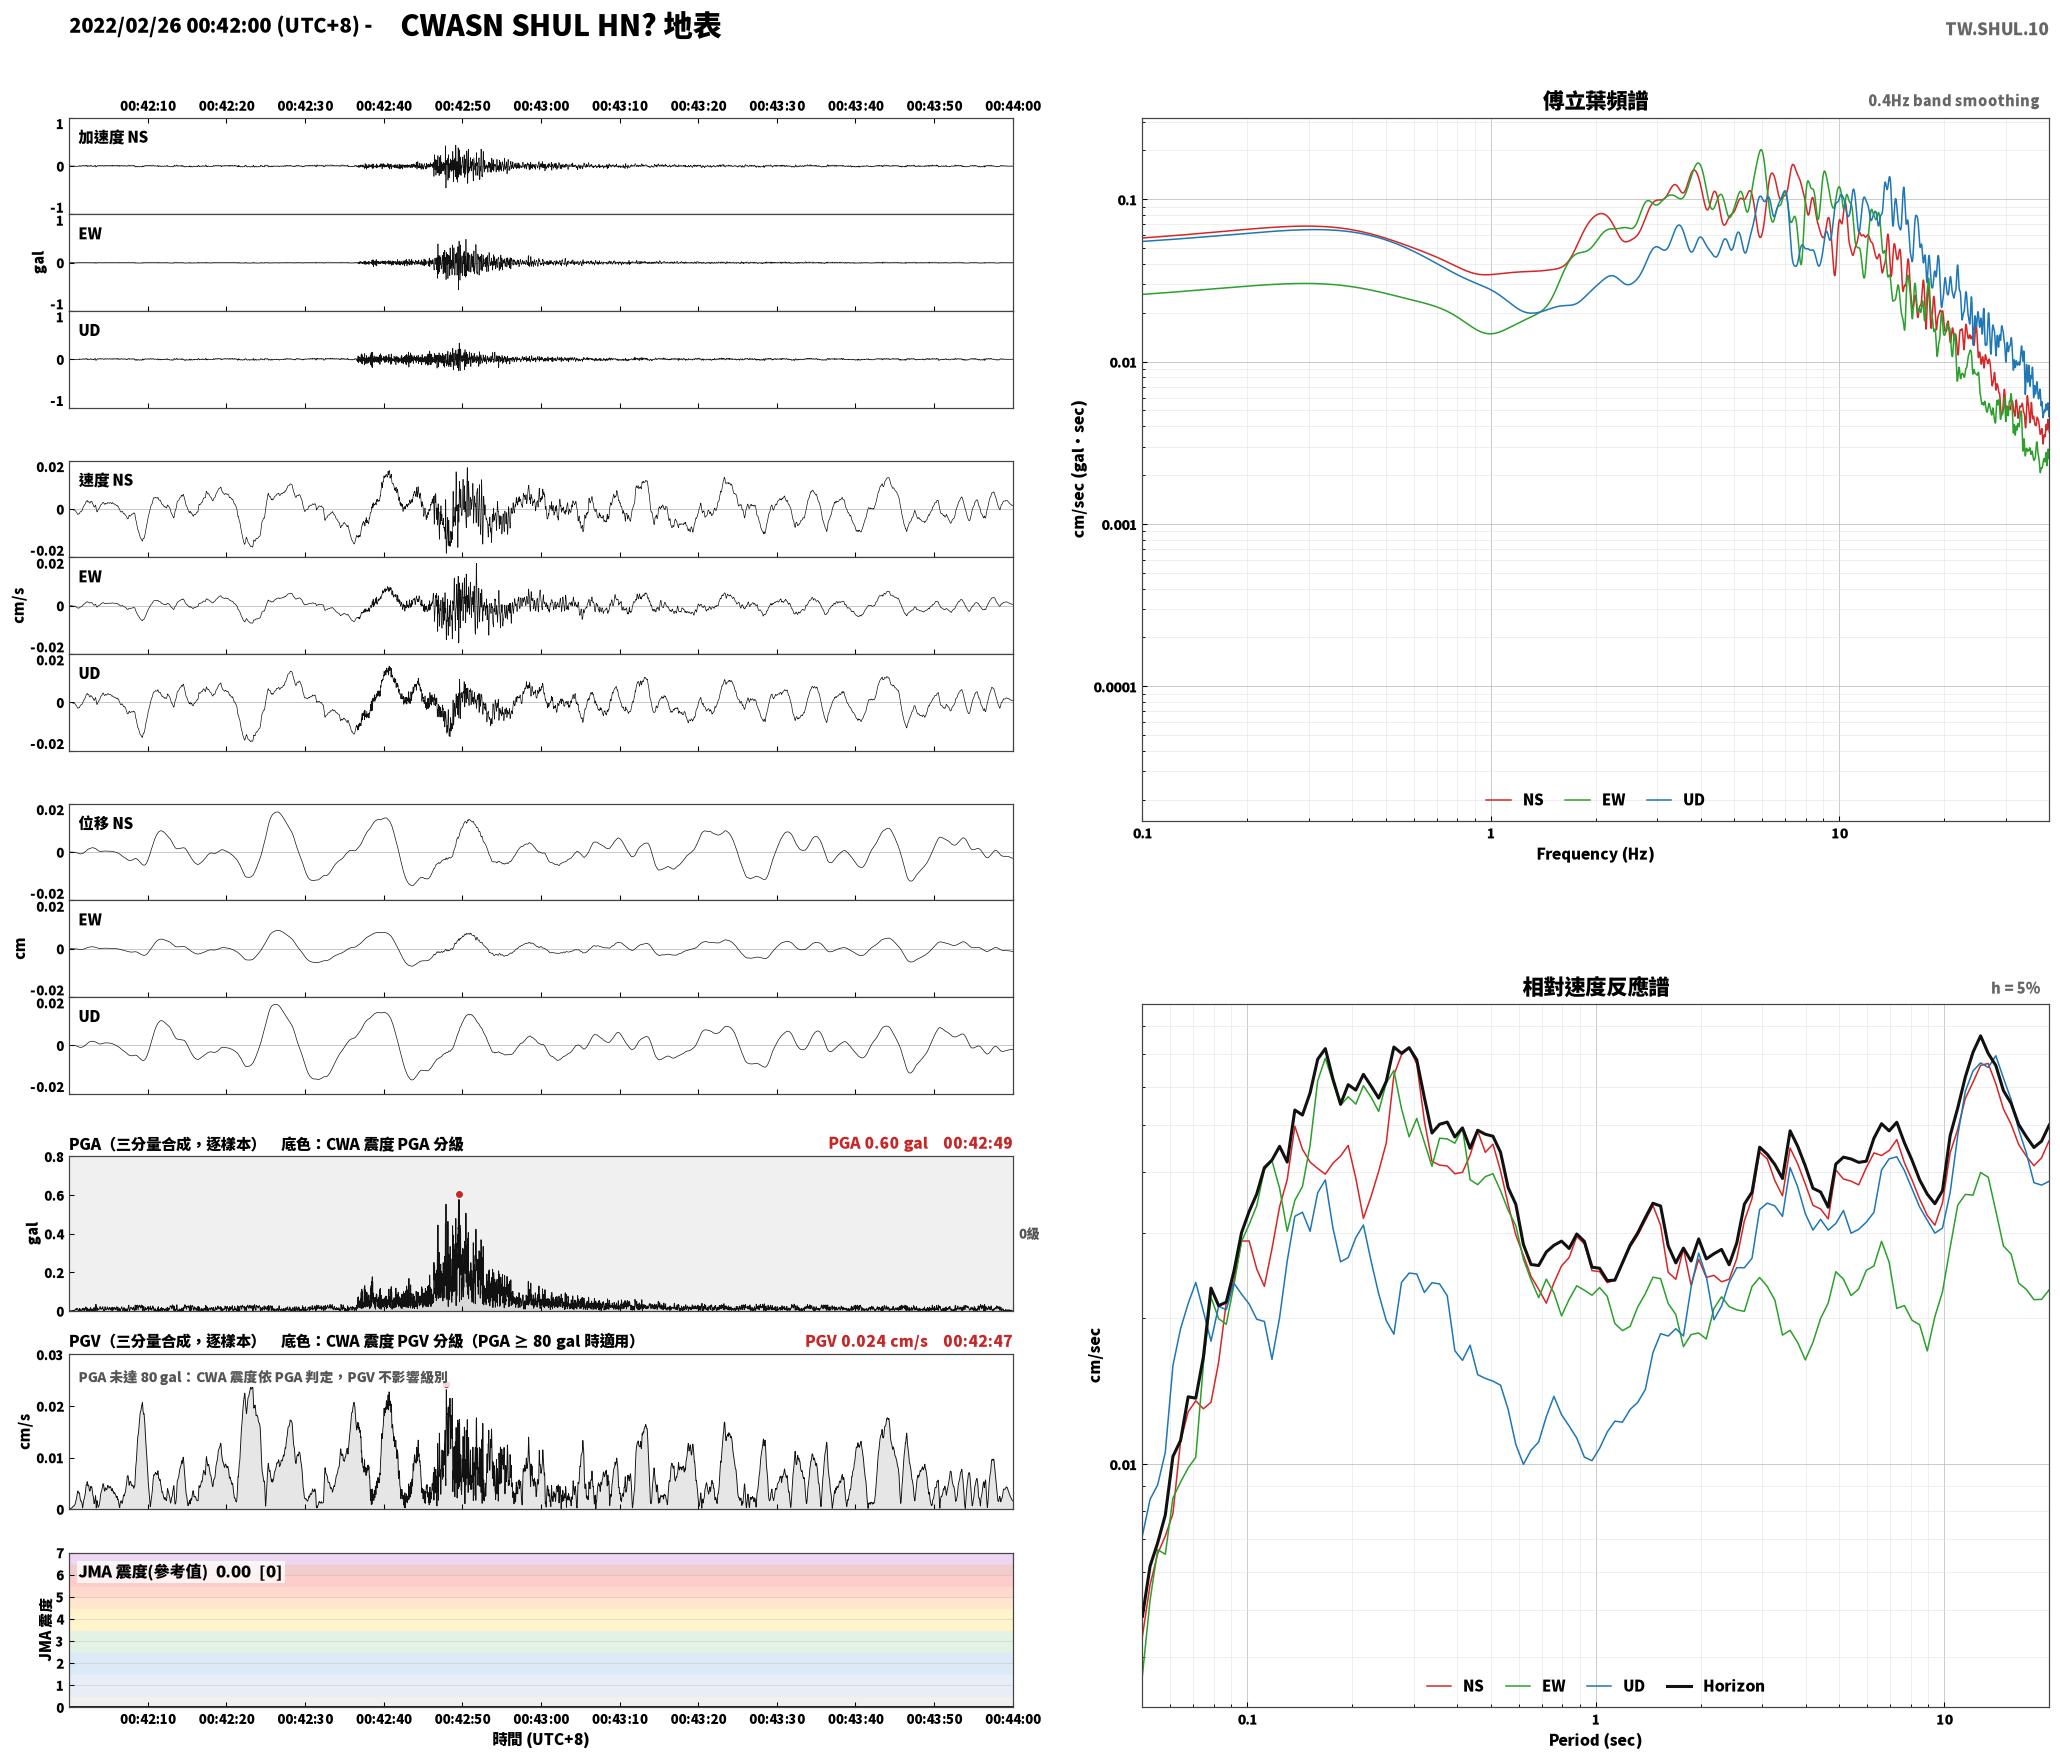Click the NS legend entry in Fourier spectrum
This screenshot has width=2060, height=1760.
pos(1514,800)
